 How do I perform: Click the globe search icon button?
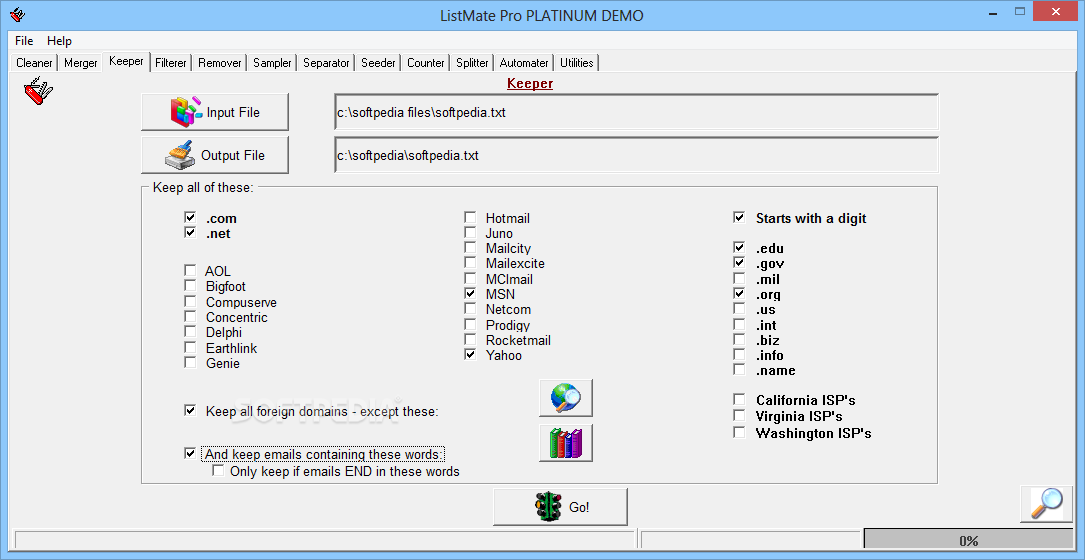click(565, 398)
